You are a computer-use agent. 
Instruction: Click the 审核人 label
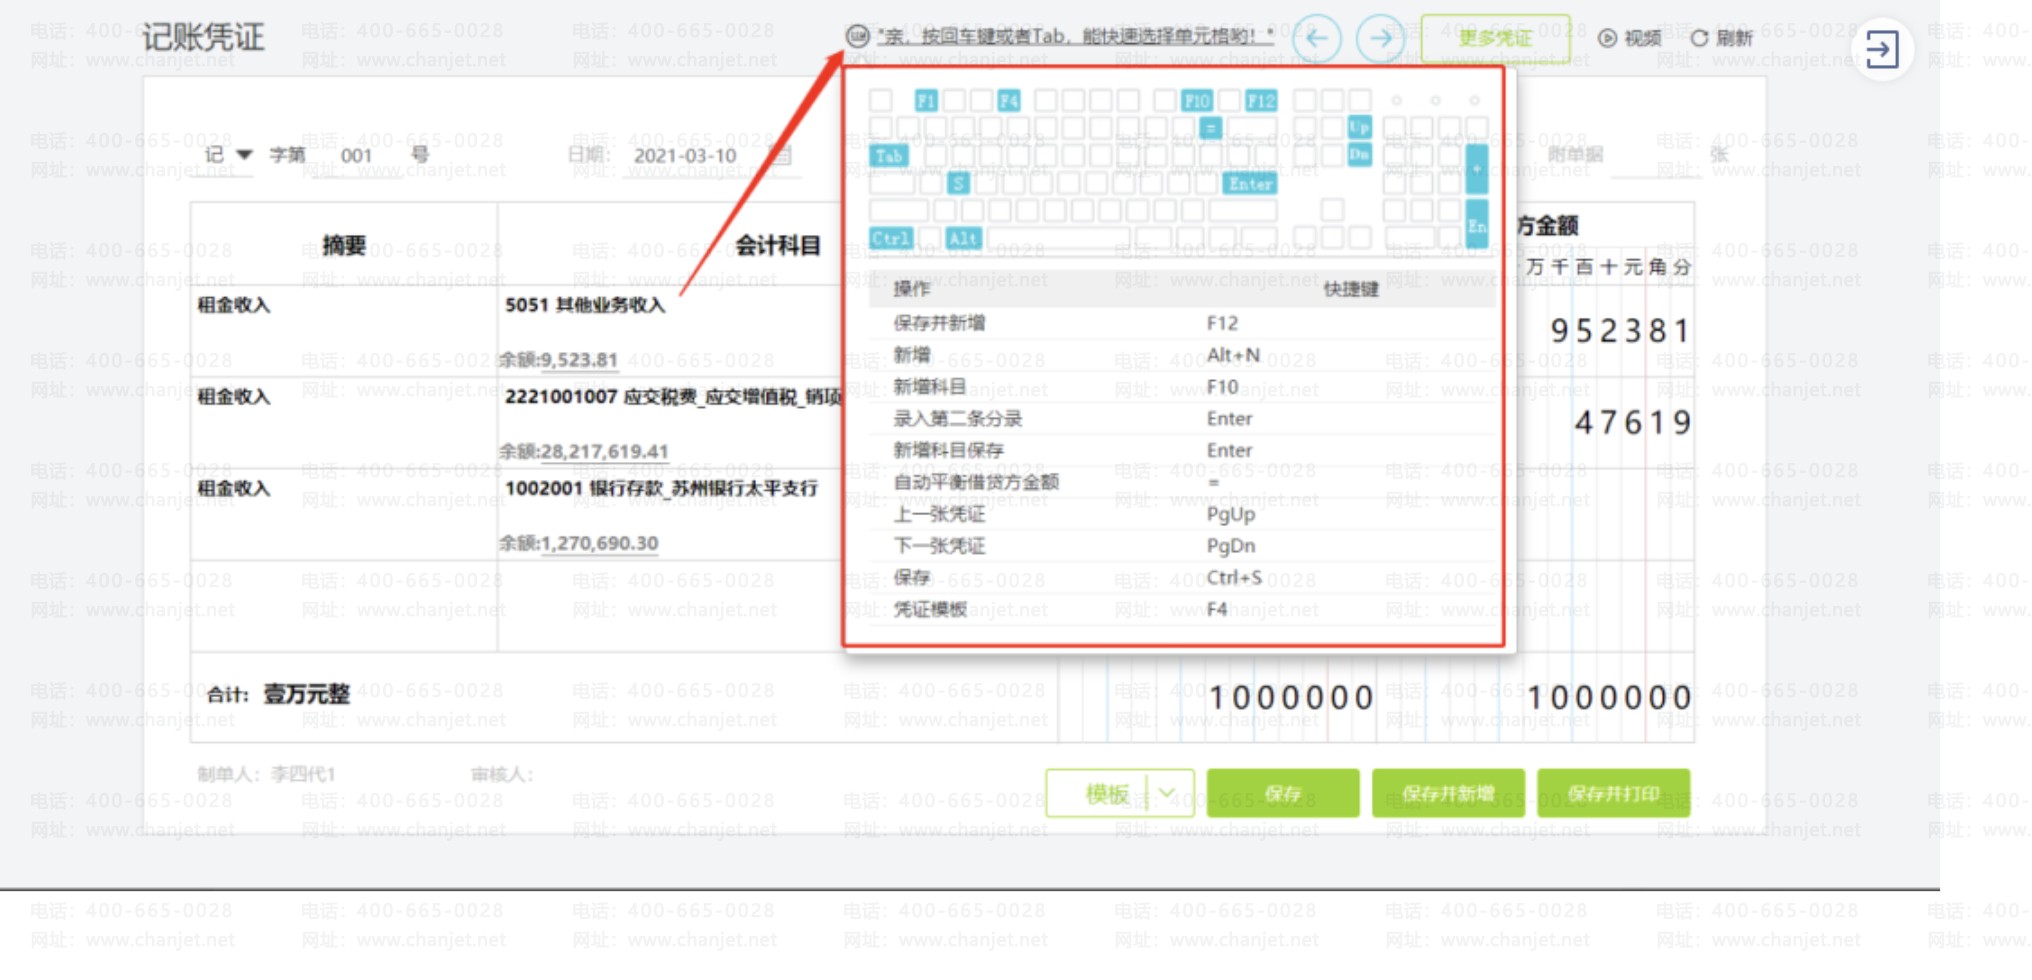(x=502, y=774)
